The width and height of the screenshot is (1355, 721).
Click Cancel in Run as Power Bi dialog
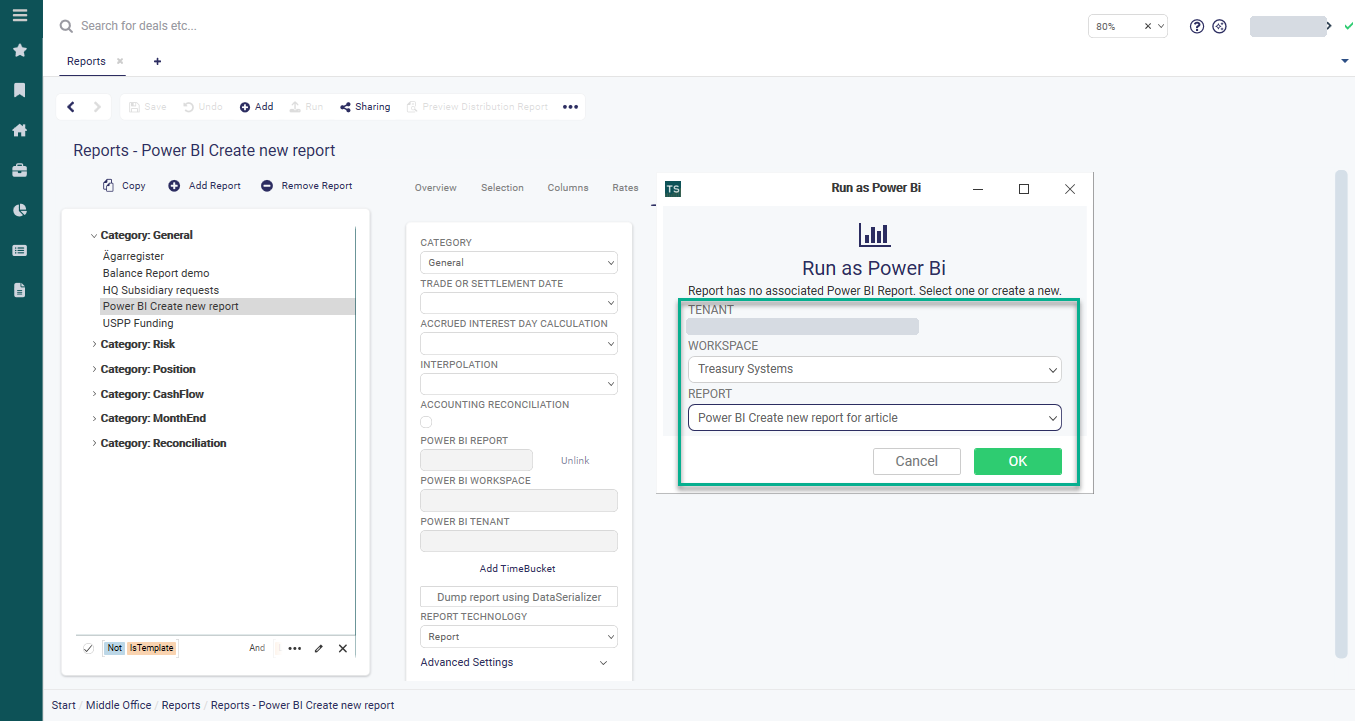tap(917, 461)
